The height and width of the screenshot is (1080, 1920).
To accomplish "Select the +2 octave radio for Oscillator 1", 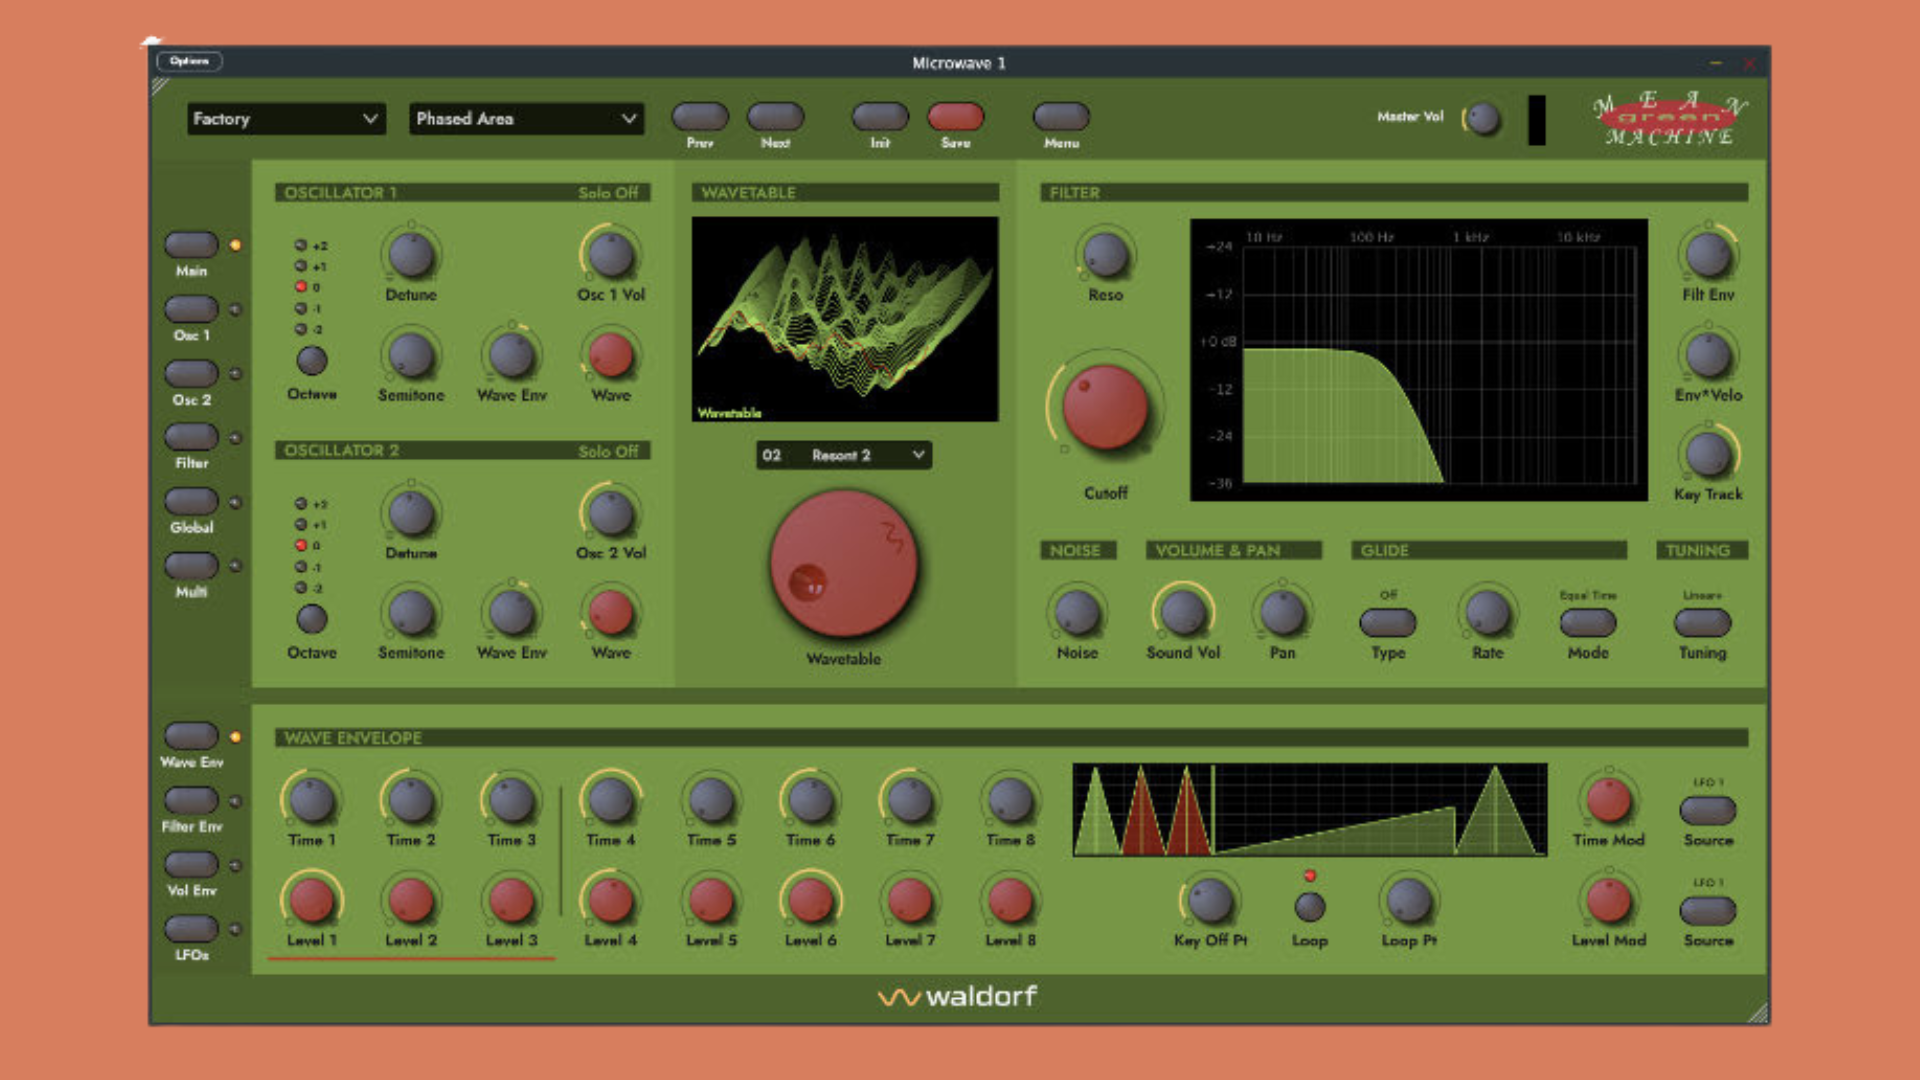I will tap(300, 245).
